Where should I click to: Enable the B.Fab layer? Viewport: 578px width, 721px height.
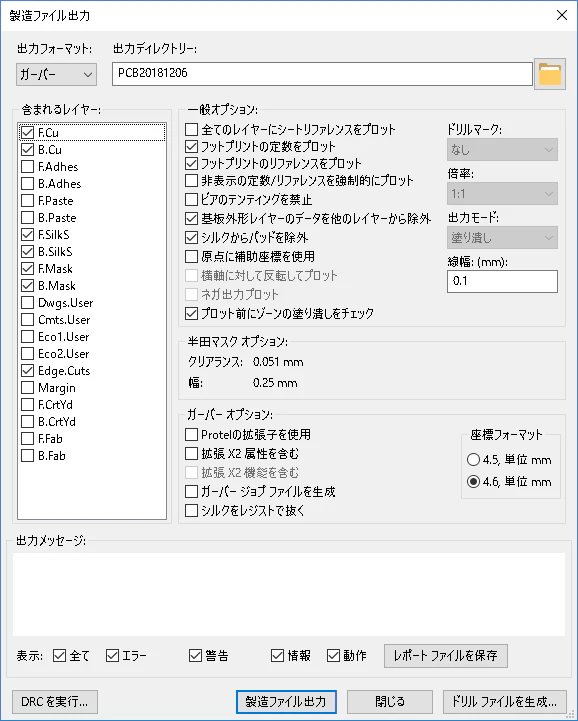[28, 456]
